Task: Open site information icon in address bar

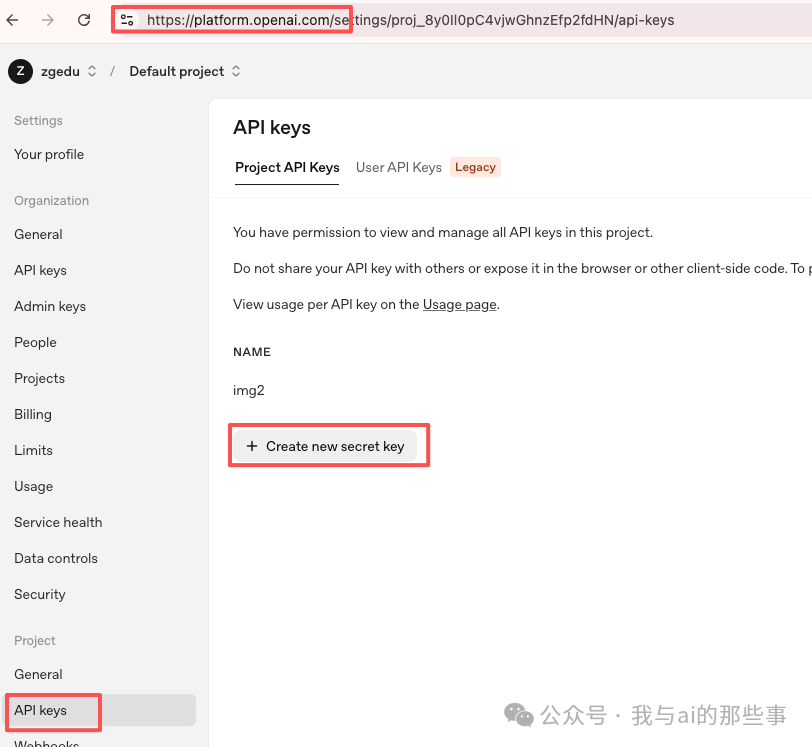Action: pyautogui.click(x=127, y=20)
